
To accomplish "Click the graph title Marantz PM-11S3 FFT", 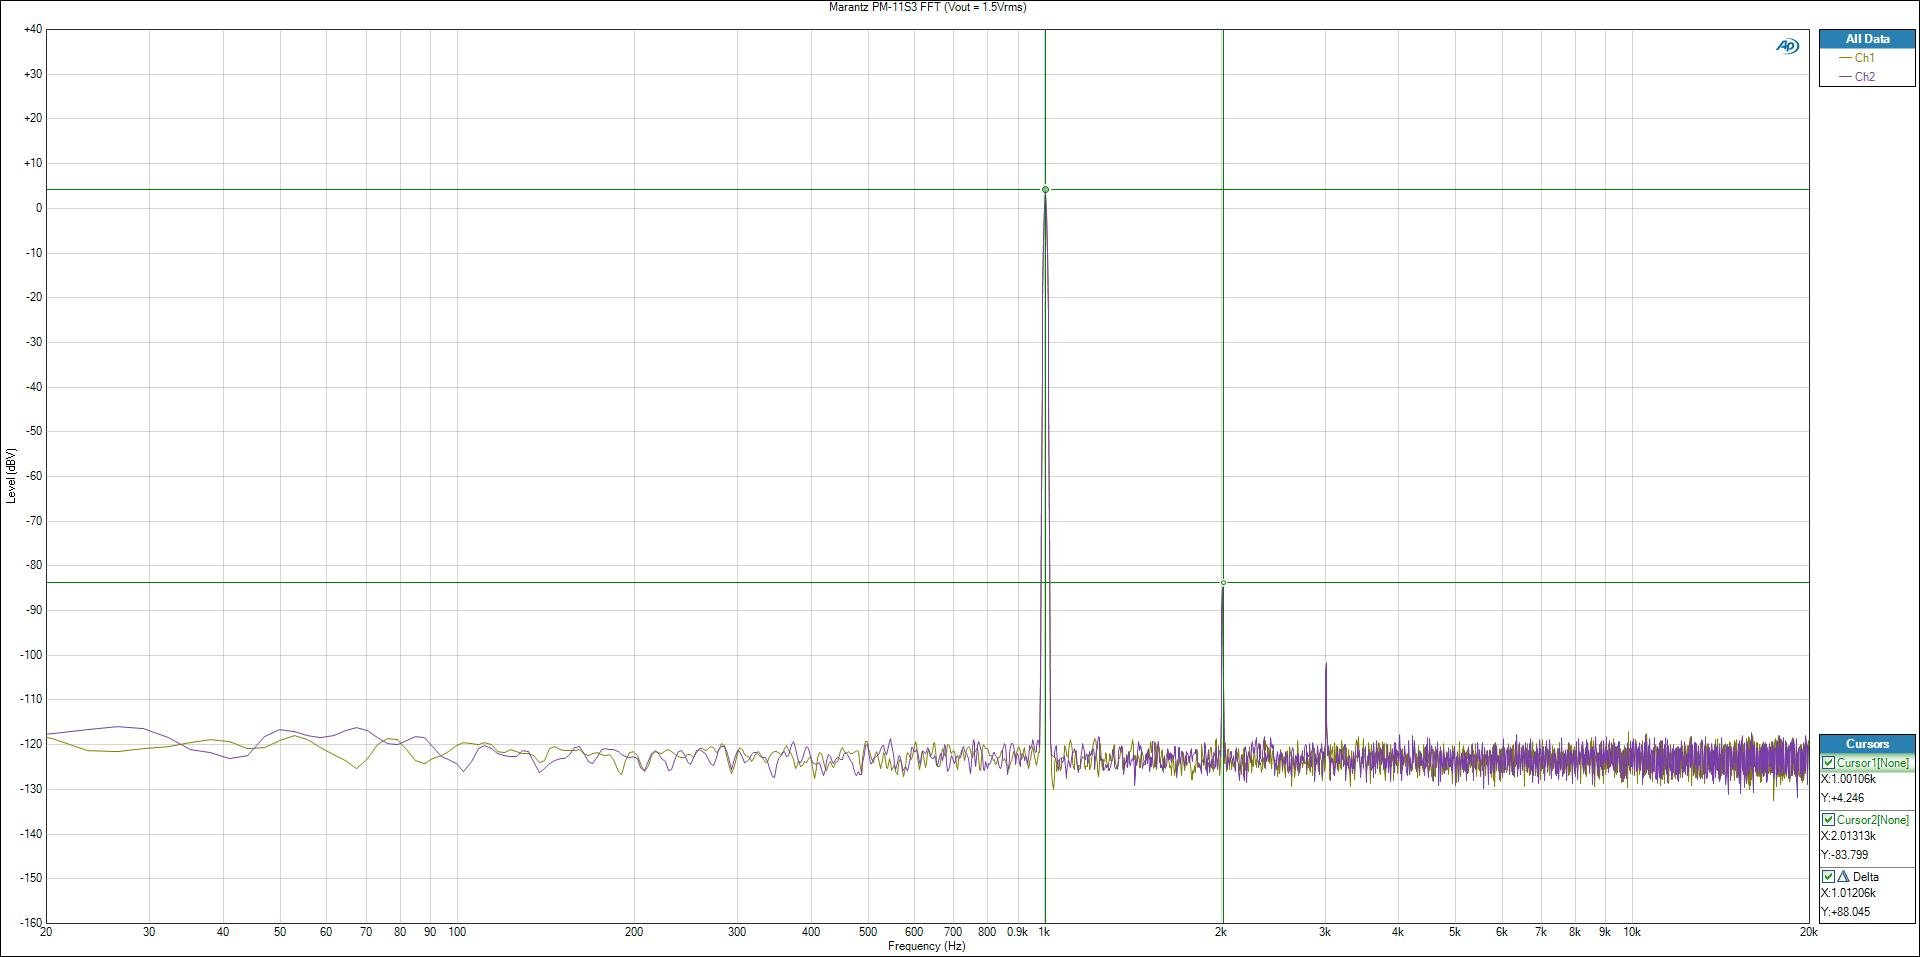I will click(927, 7).
